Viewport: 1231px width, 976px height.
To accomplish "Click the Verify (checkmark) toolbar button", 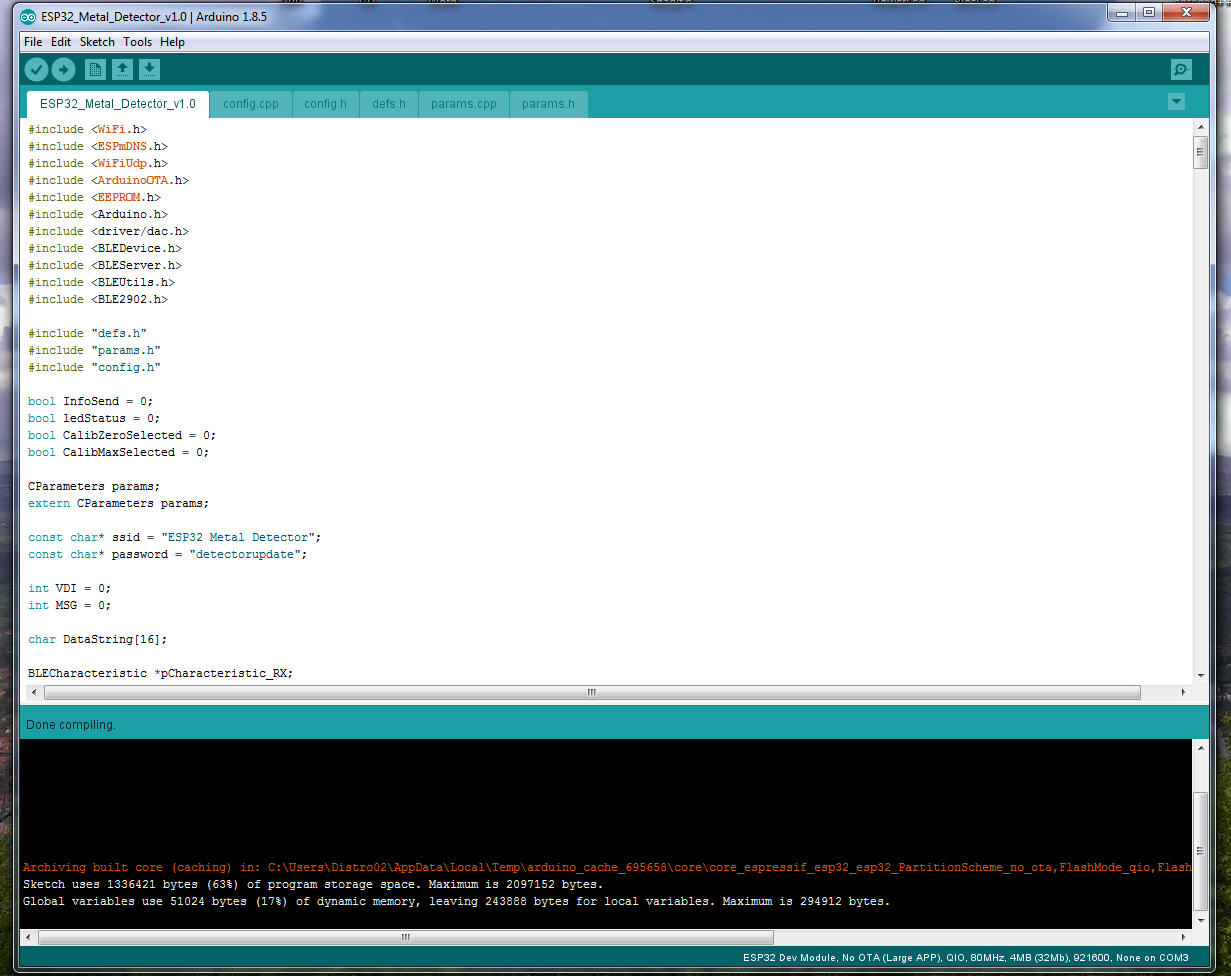I will click(36, 69).
